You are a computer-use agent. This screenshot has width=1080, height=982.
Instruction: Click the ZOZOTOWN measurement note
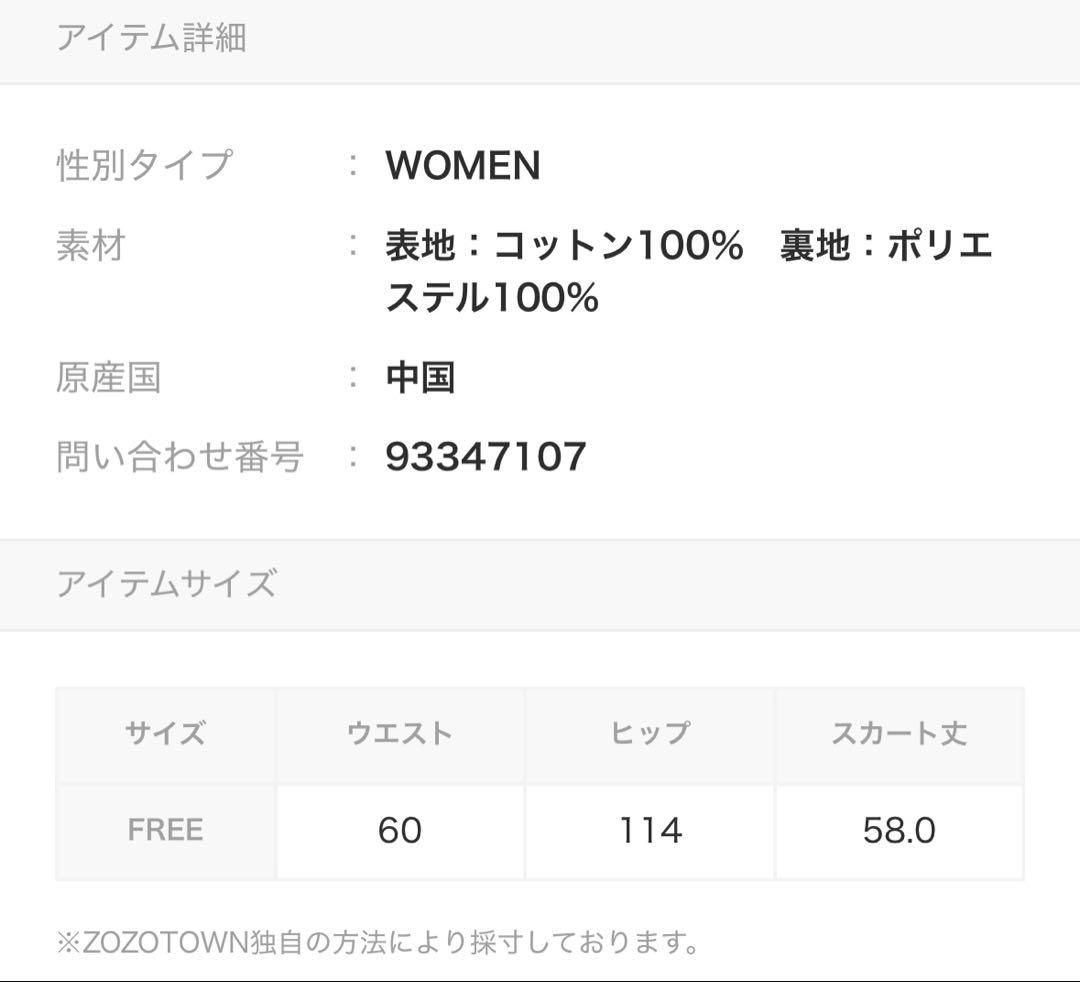coord(378,942)
